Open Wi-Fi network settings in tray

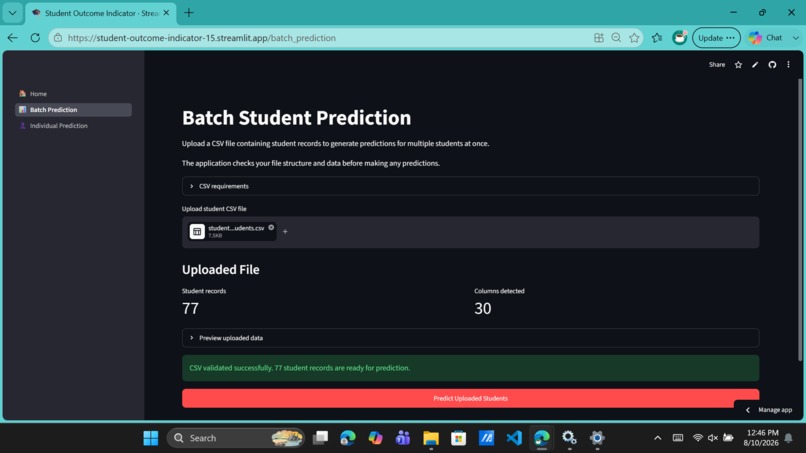(698, 438)
